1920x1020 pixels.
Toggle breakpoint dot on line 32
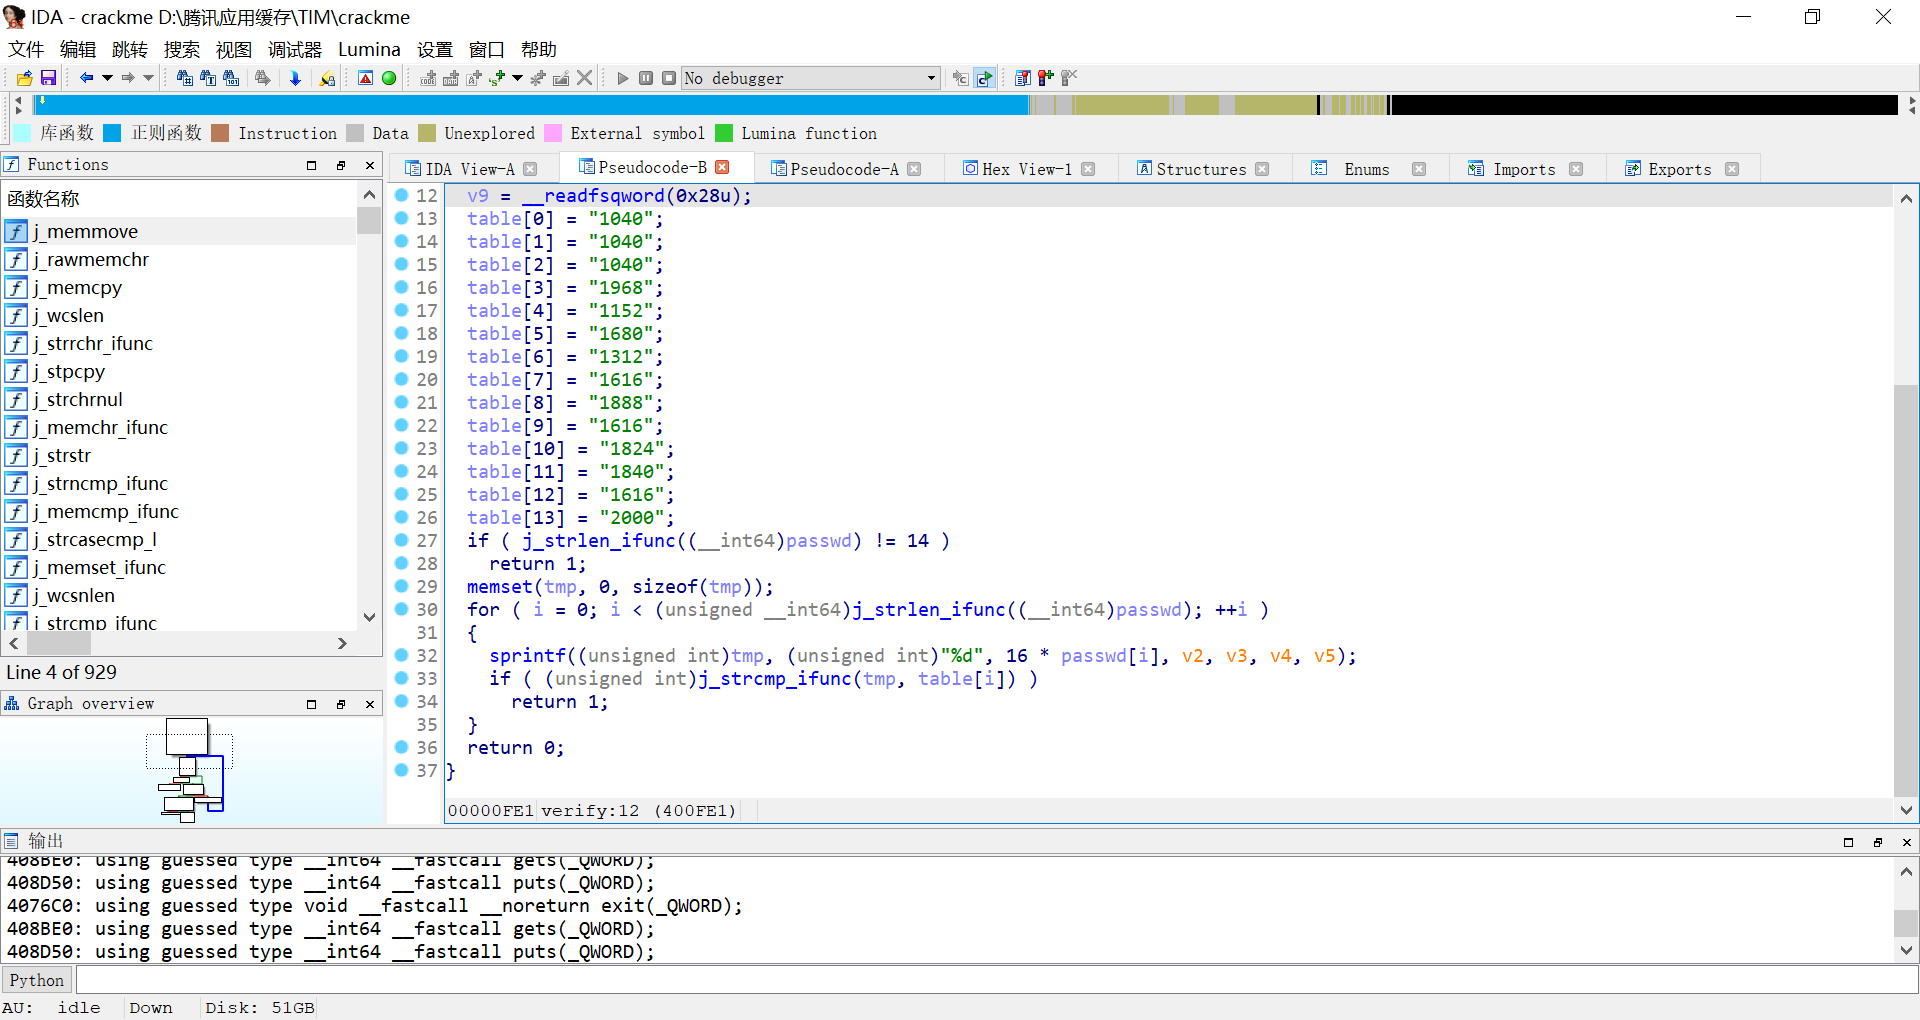pos(401,655)
